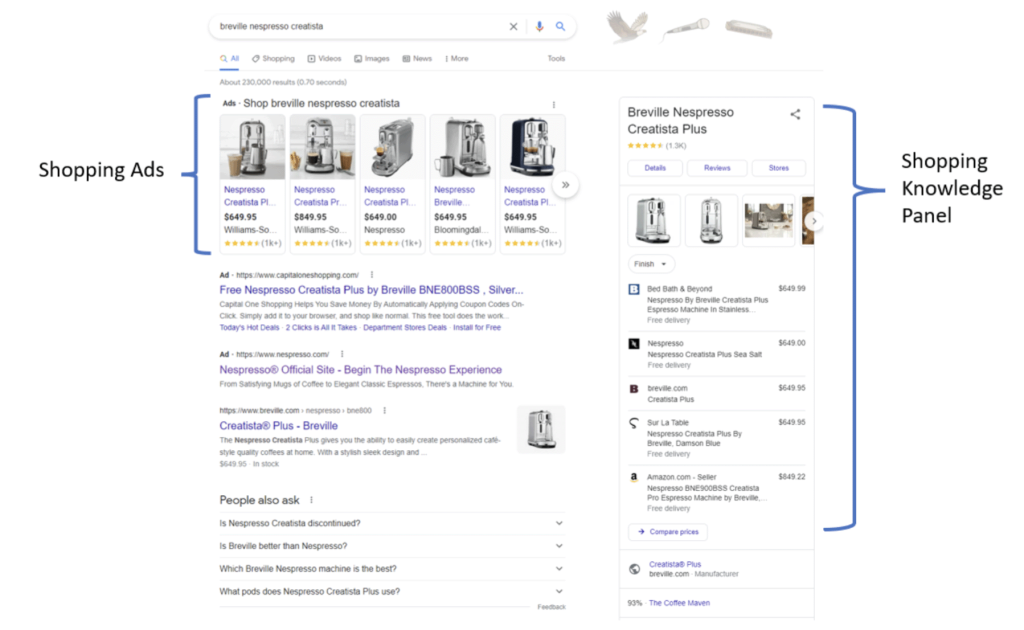Follow the "2 Clicks is All It Takes" sitelink
This screenshot has width=1024, height=630.
point(321,328)
